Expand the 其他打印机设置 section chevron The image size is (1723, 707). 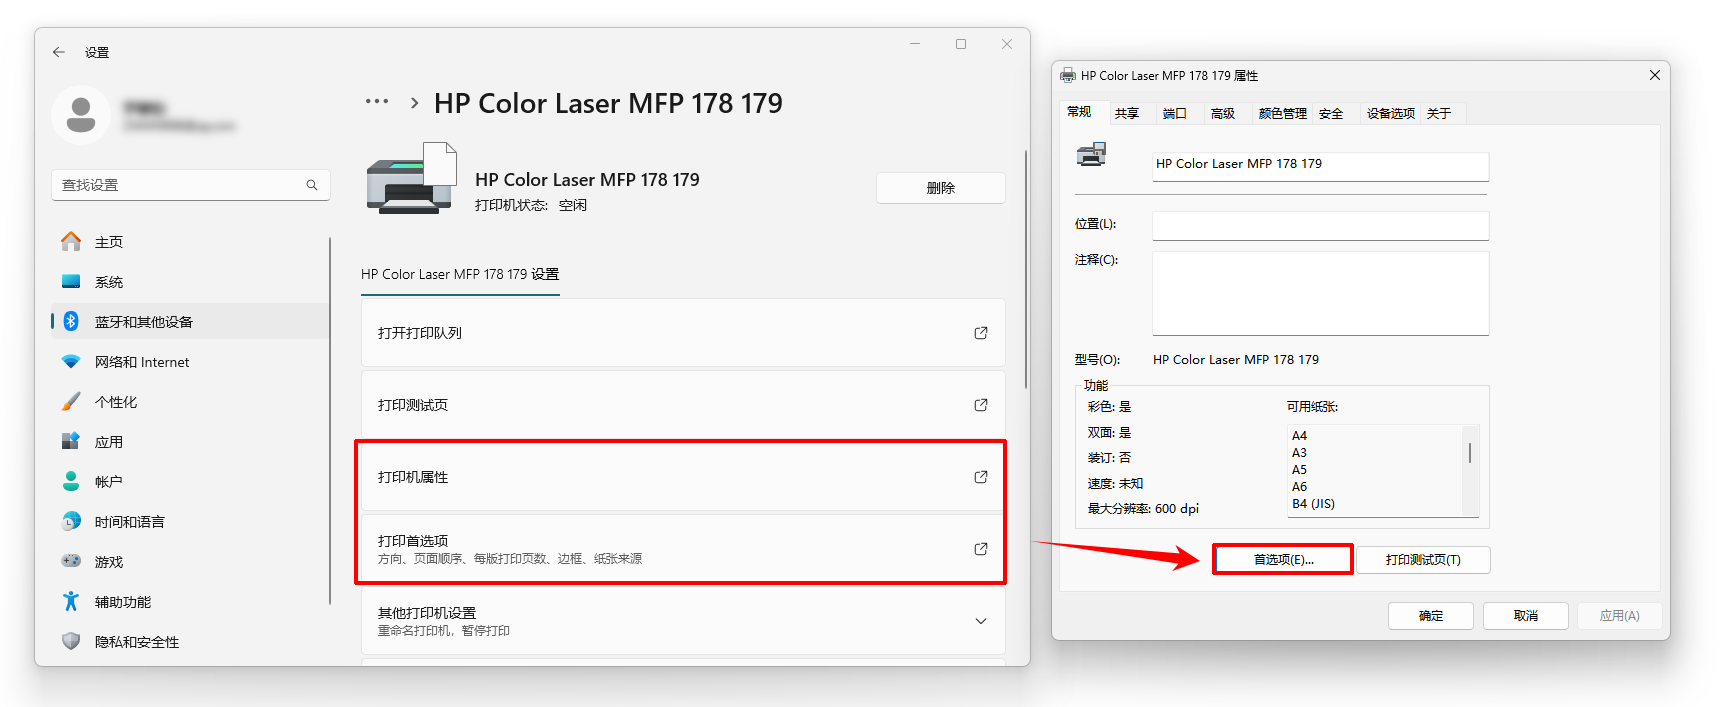click(981, 621)
